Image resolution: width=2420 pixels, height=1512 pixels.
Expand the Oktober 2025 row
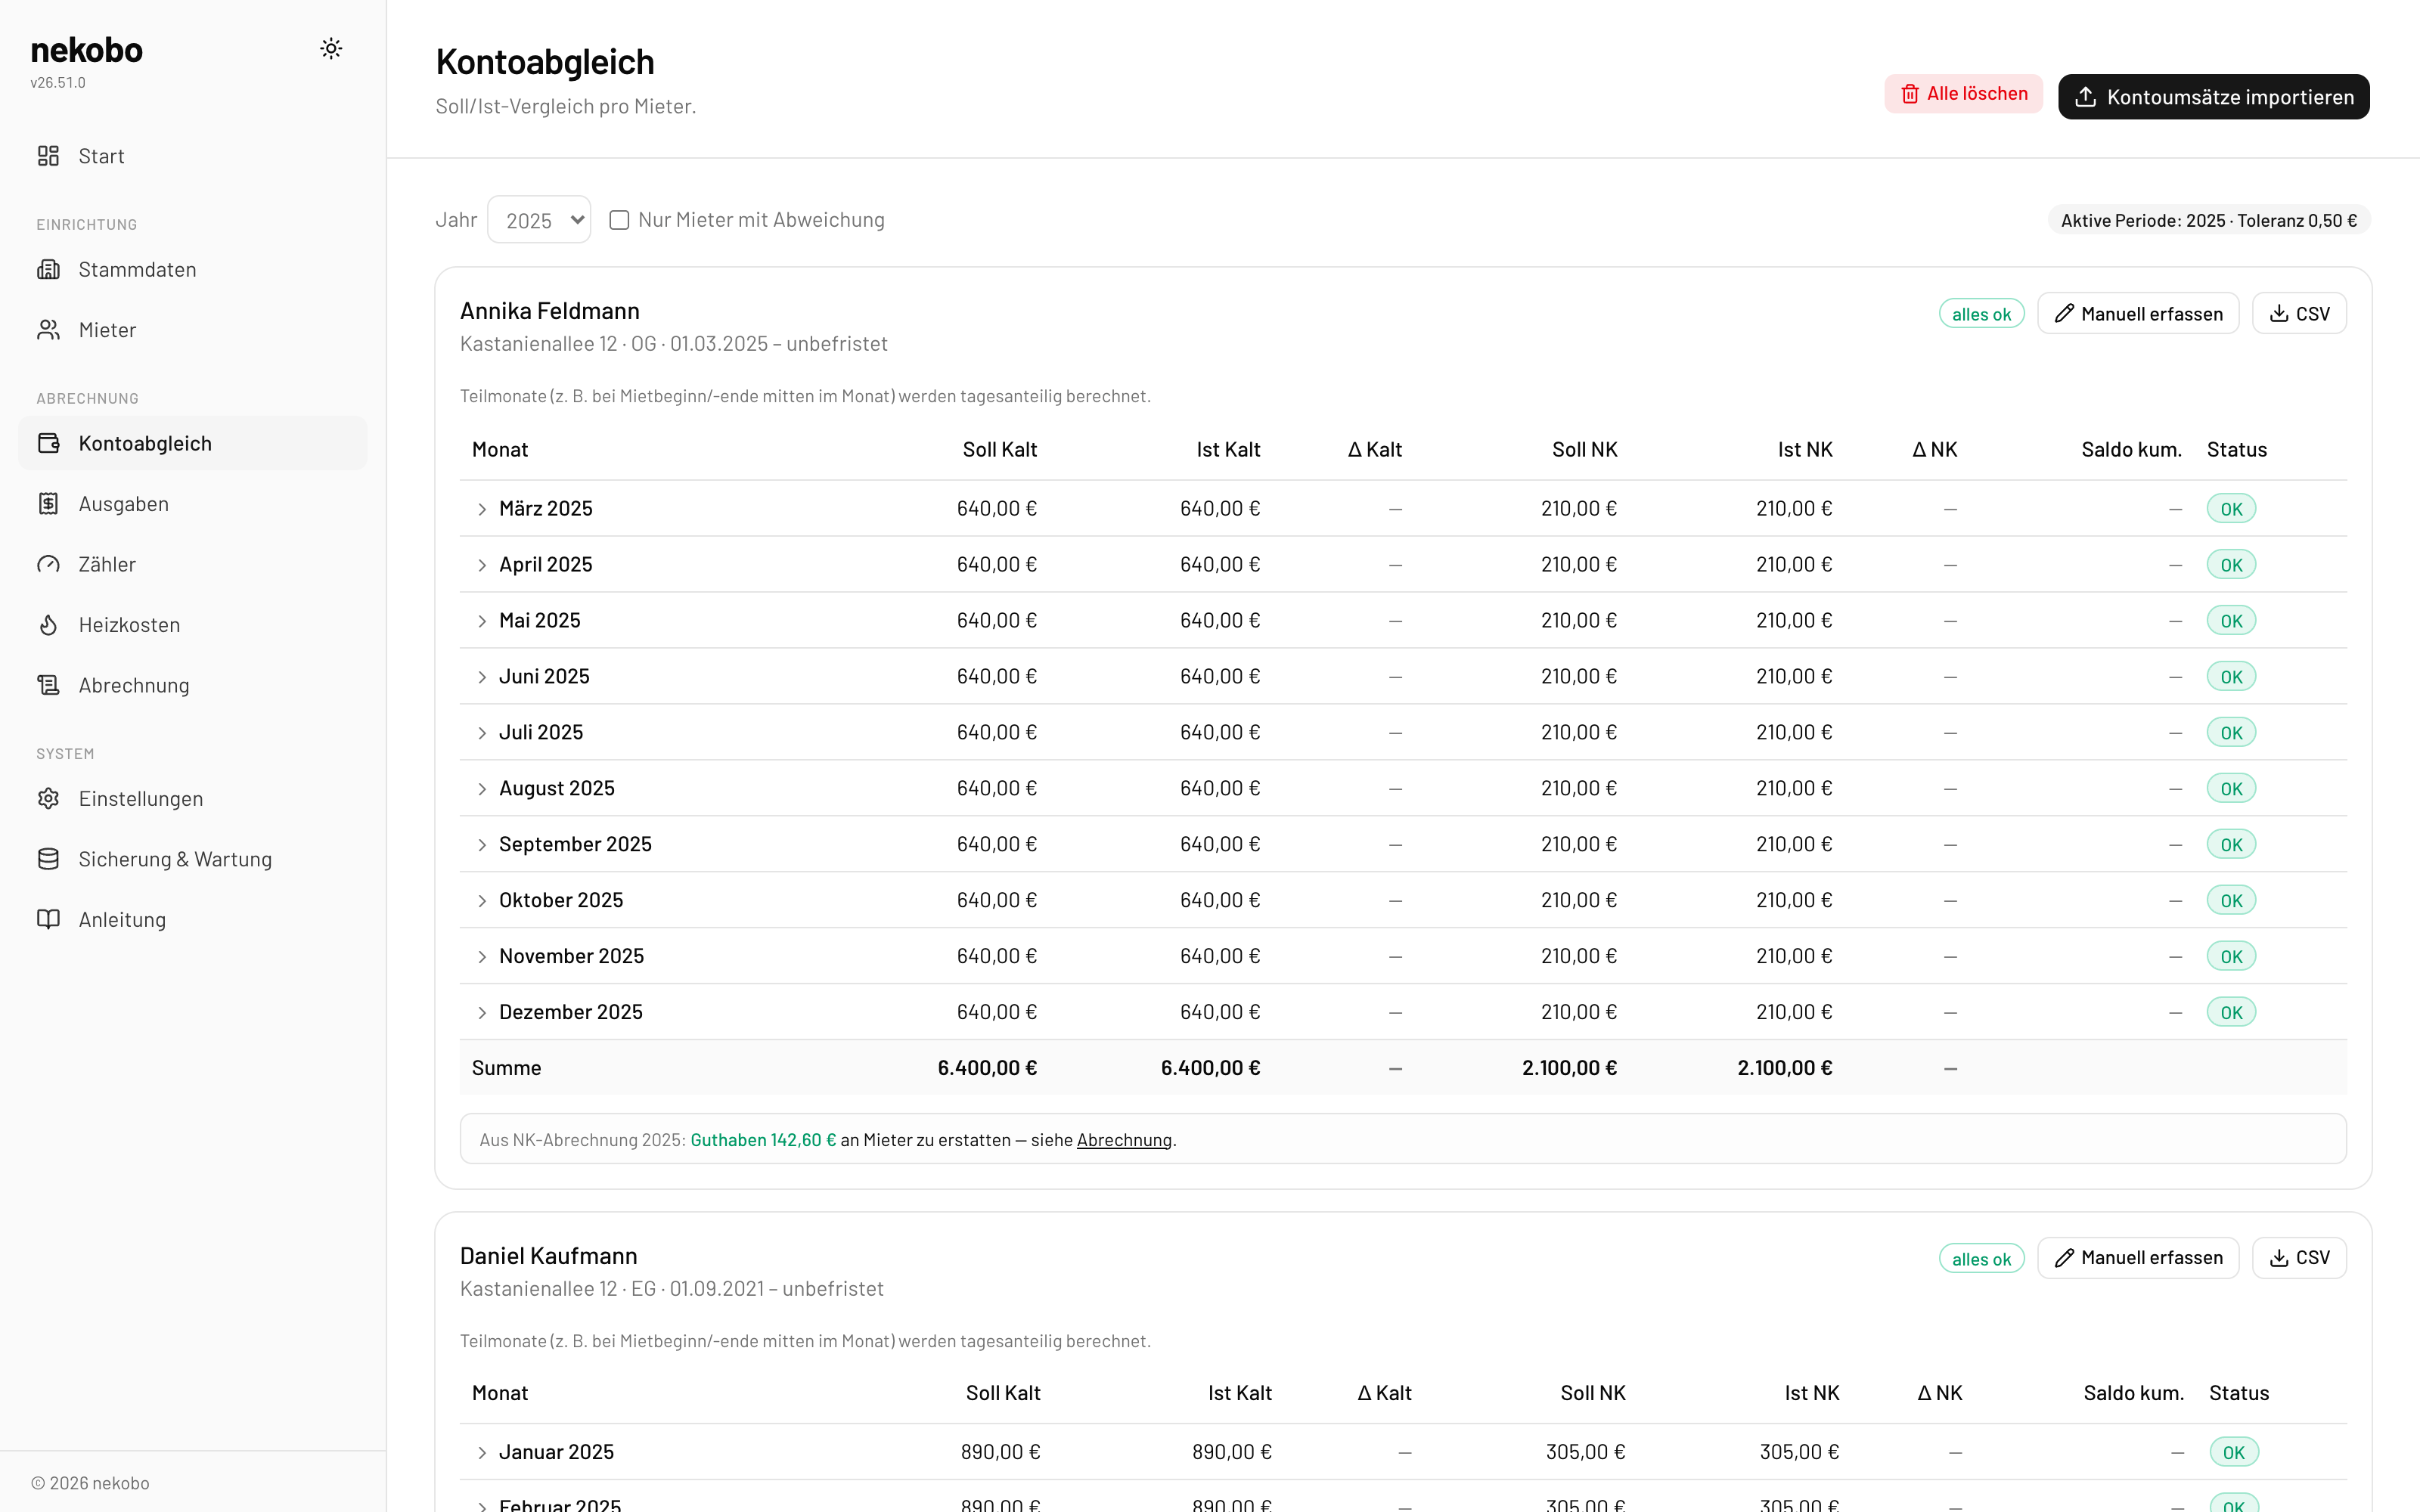click(x=482, y=901)
